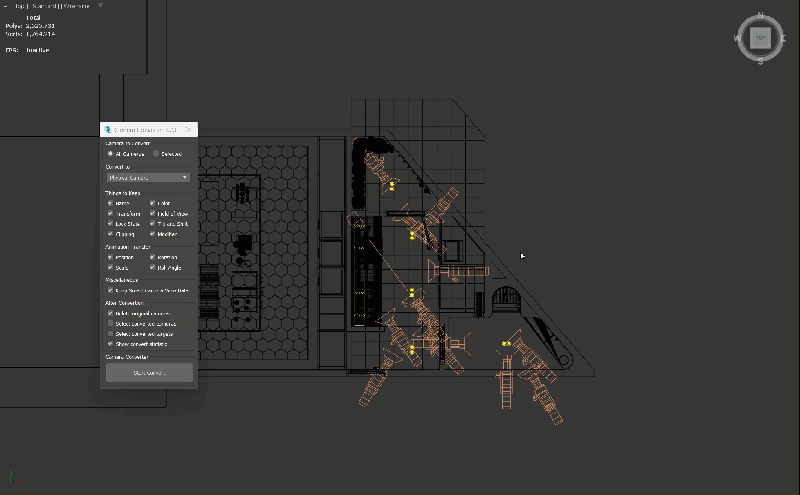
Task: Open the viewport plus/minus general menu
Action: [5, 6]
